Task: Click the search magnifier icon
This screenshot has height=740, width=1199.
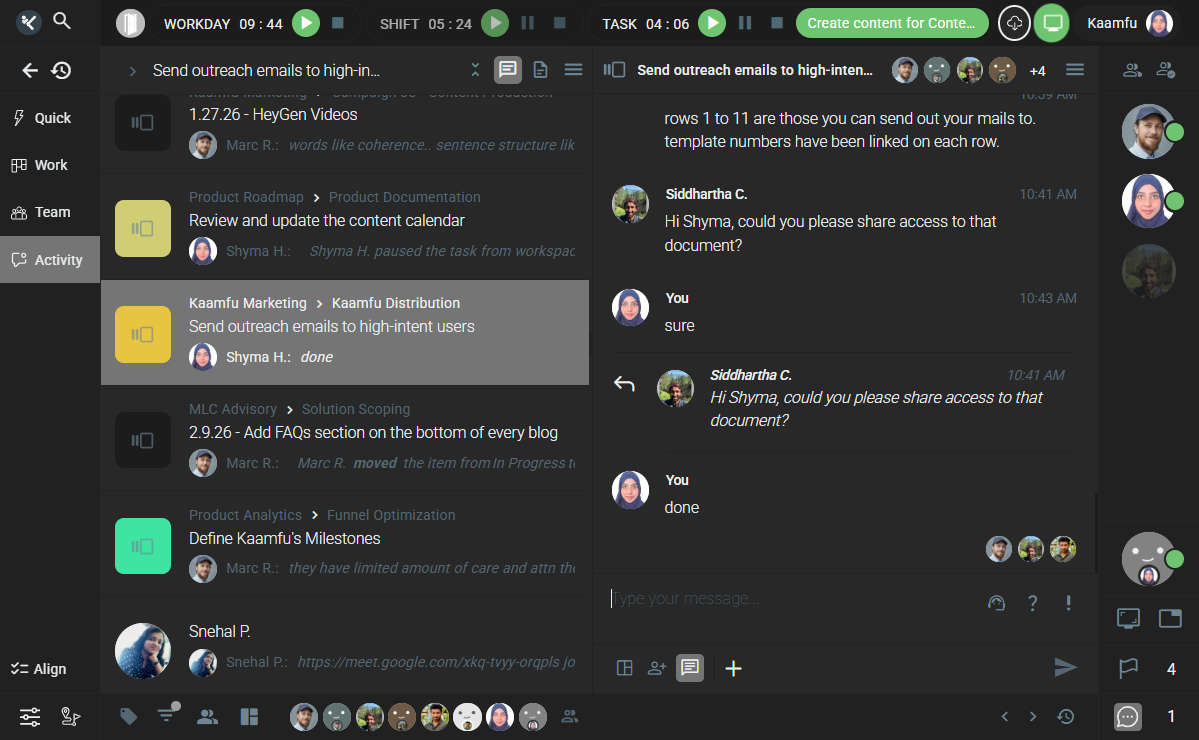Action: click(x=62, y=21)
